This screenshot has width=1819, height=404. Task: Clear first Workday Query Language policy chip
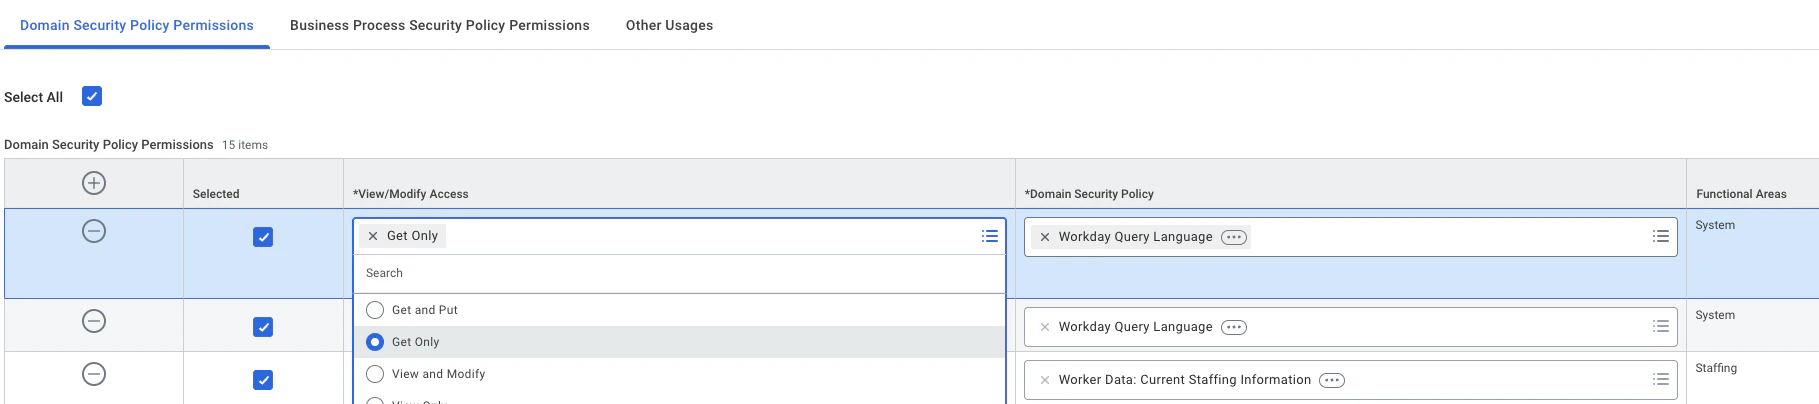[1045, 237]
